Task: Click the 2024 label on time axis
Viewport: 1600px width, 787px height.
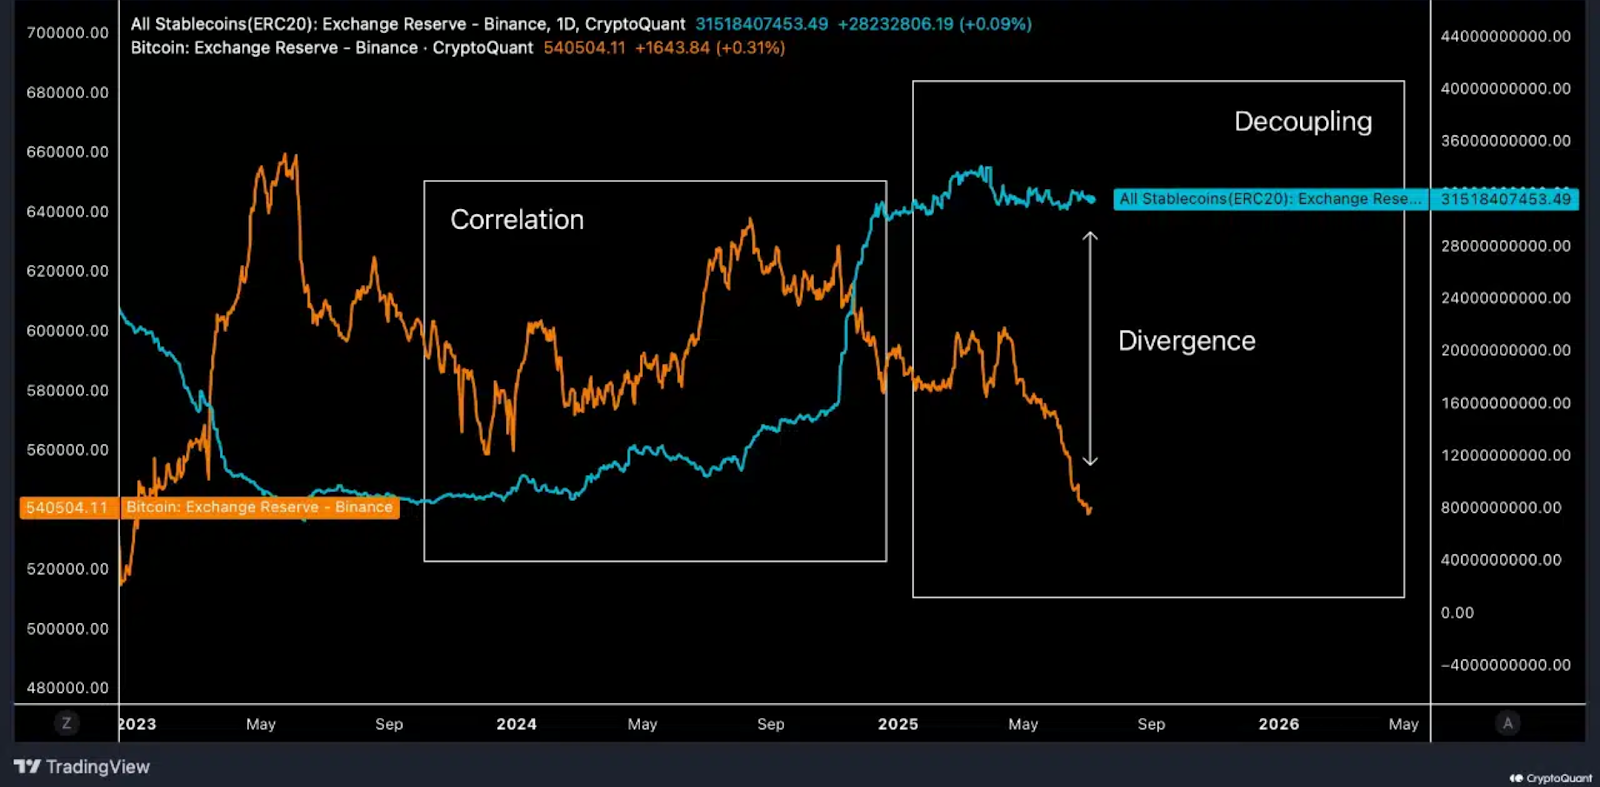Action: tap(516, 724)
